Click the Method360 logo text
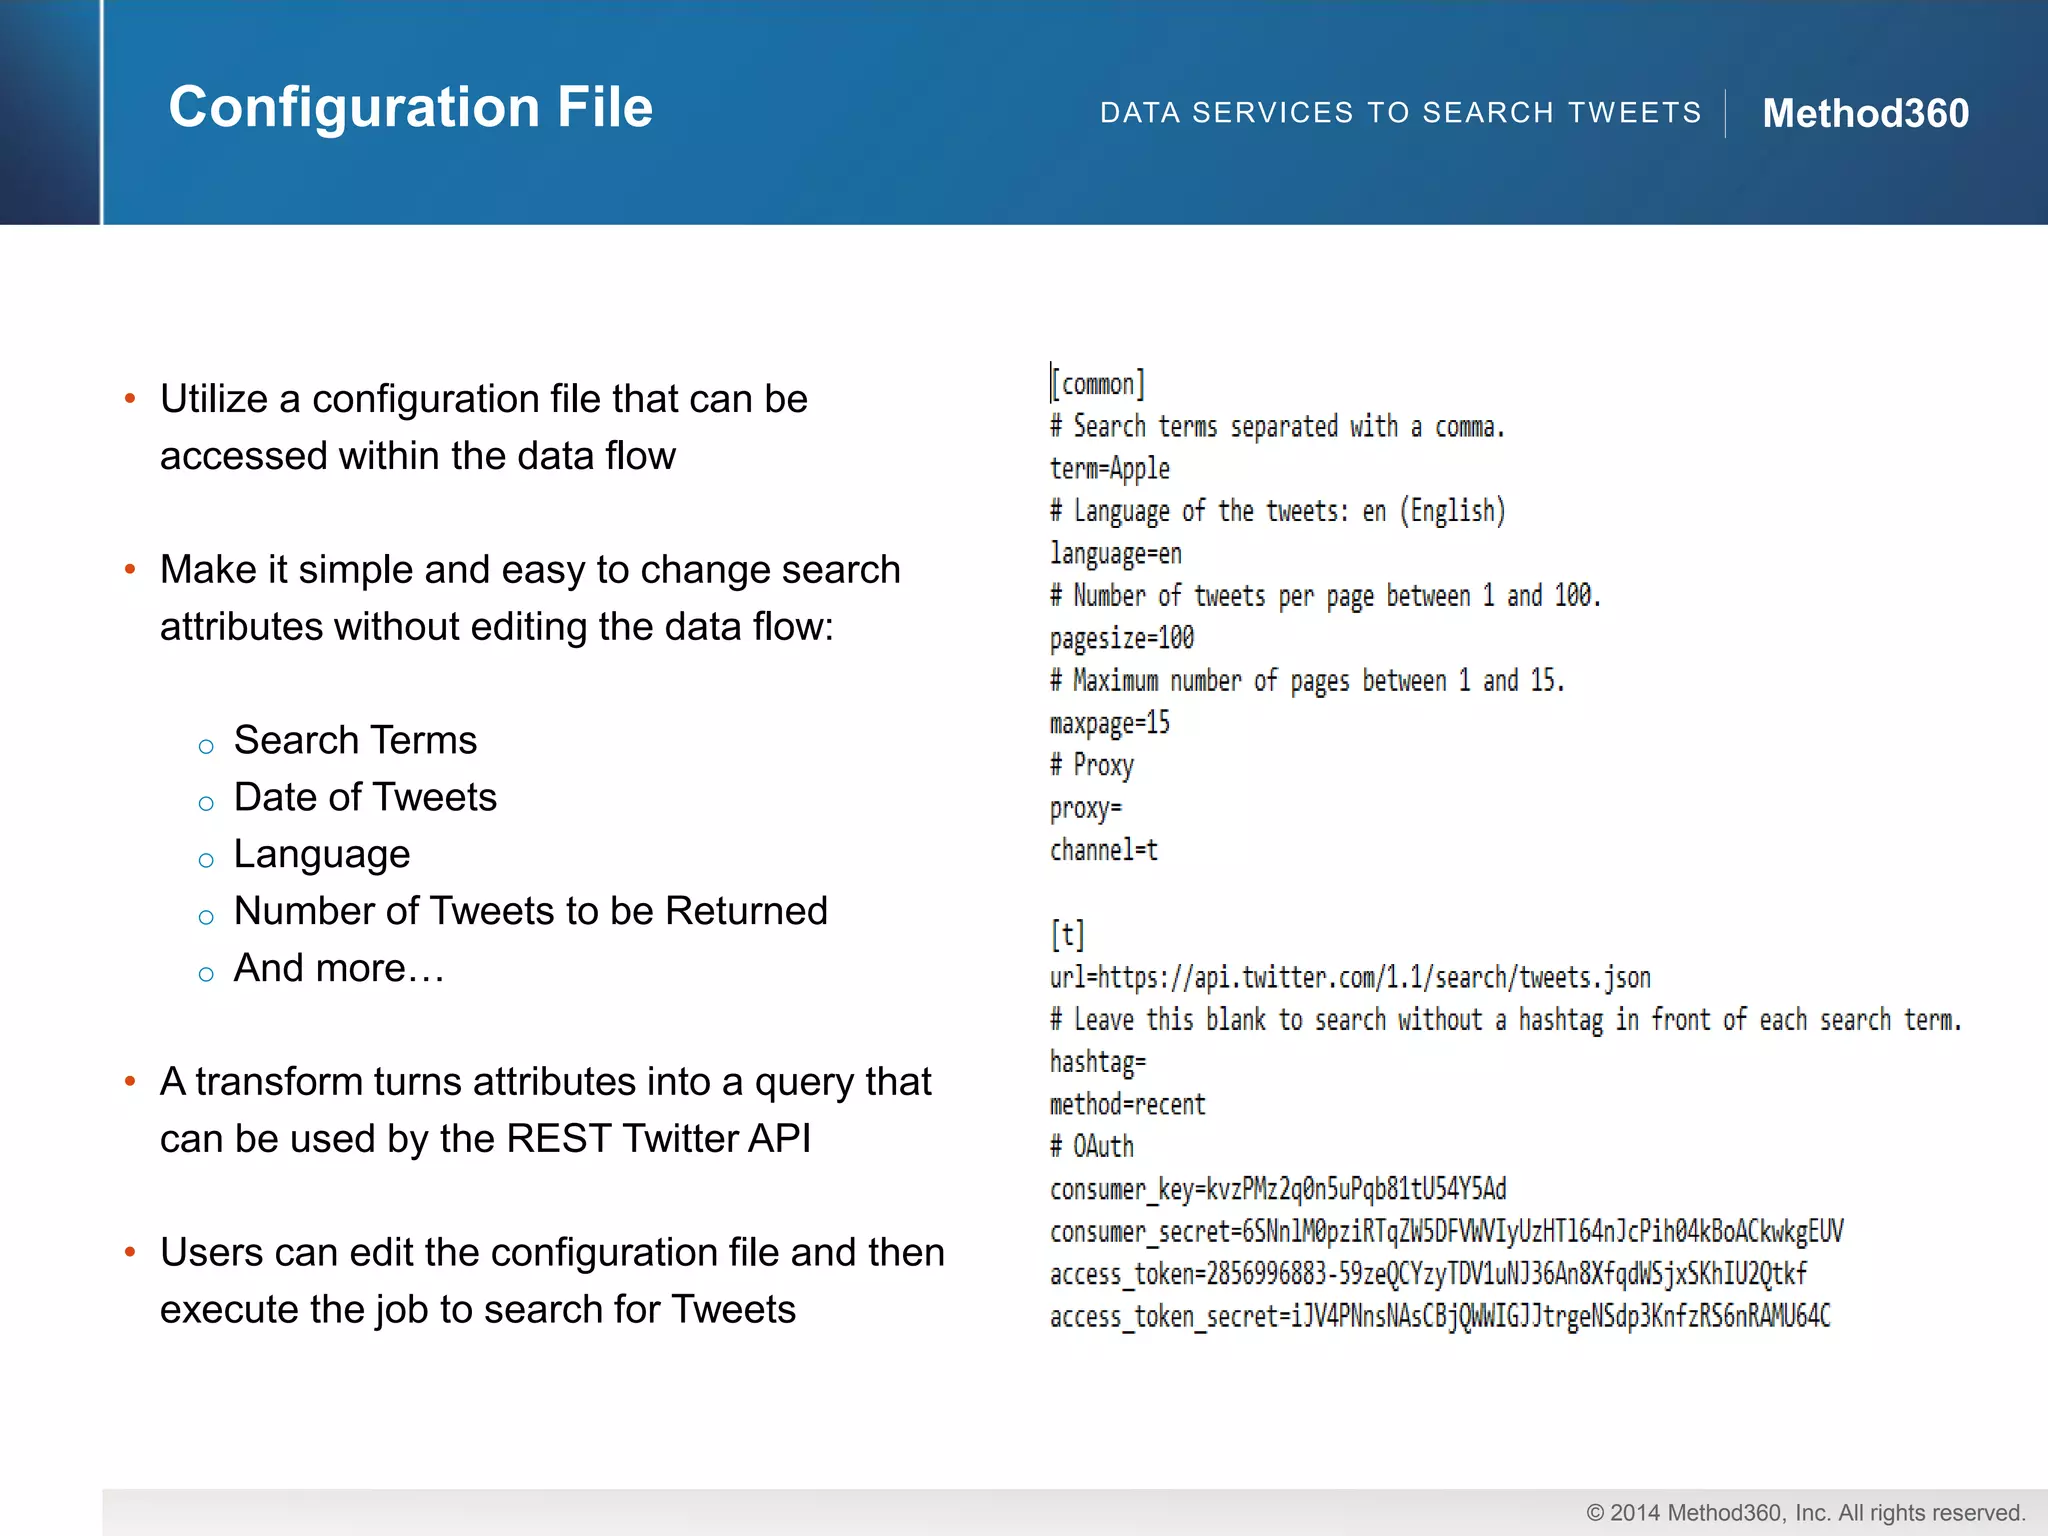The width and height of the screenshot is (2048, 1536). coord(1865,113)
